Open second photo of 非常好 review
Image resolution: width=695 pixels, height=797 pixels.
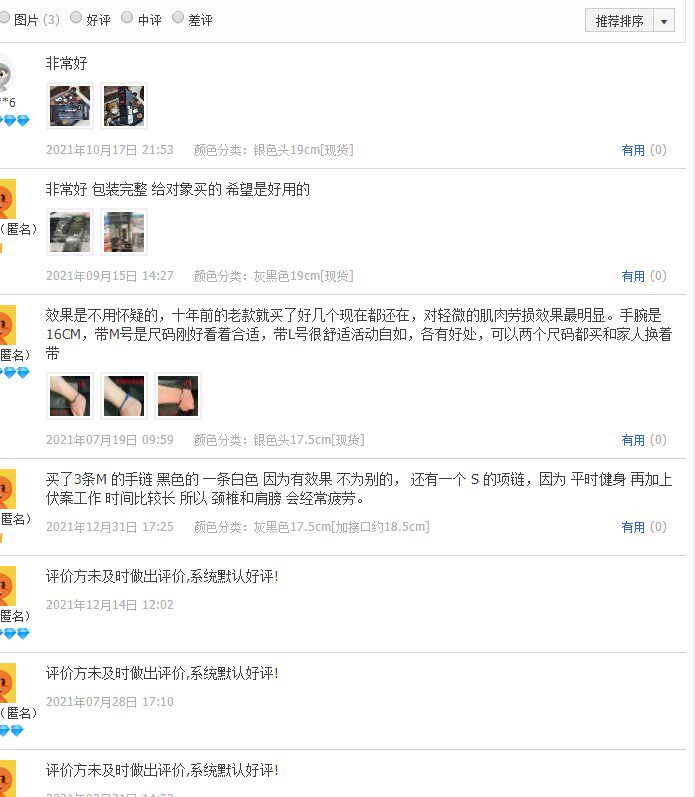(x=124, y=106)
